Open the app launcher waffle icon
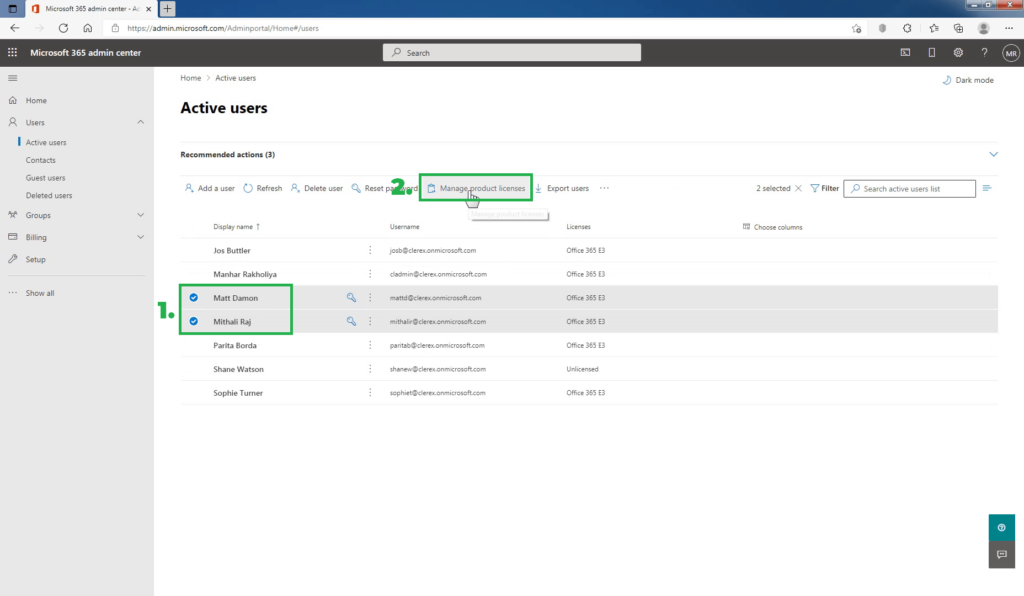1024x596 pixels. pyautogui.click(x=12, y=52)
